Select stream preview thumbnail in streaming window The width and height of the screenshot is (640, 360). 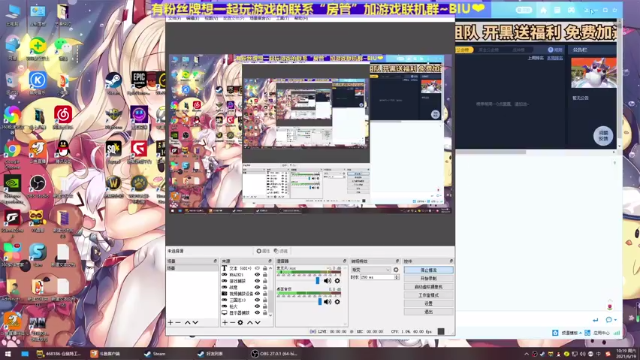[593, 73]
